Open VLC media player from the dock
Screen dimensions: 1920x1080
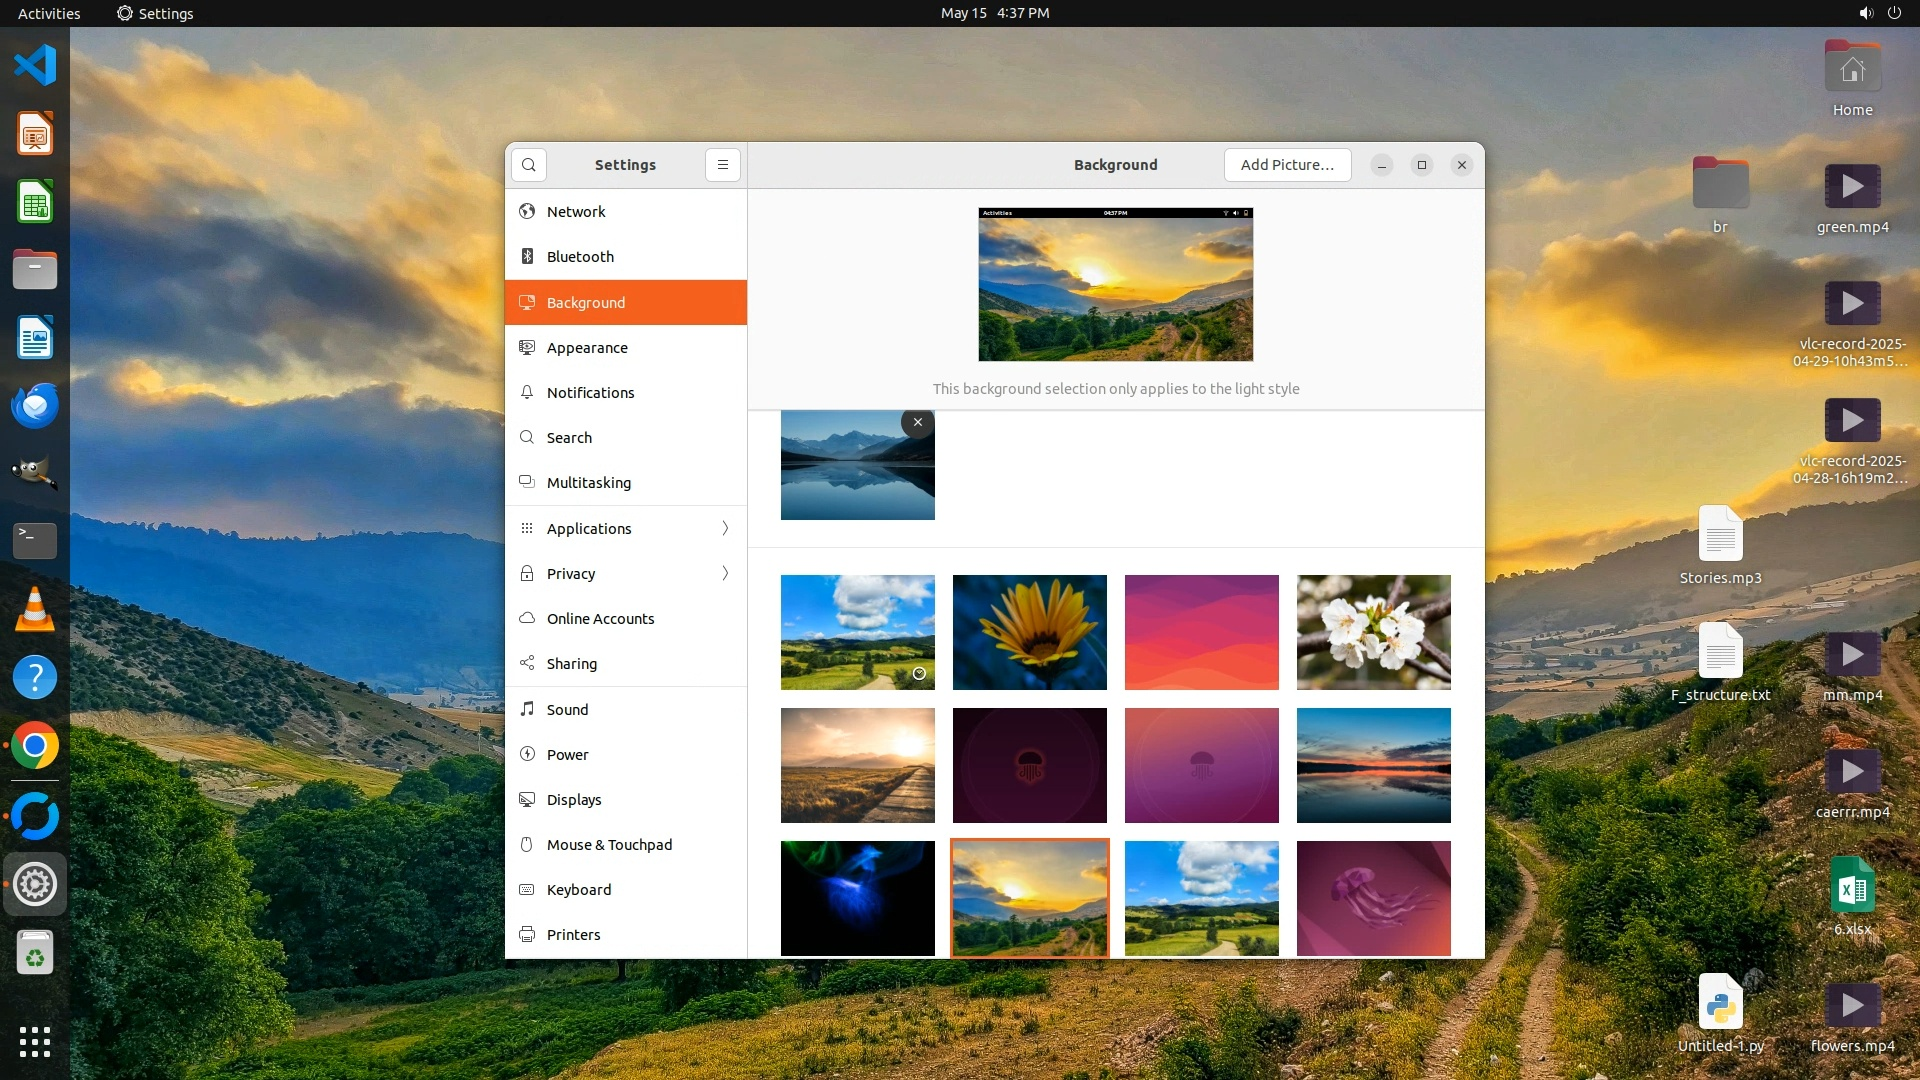[35, 609]
